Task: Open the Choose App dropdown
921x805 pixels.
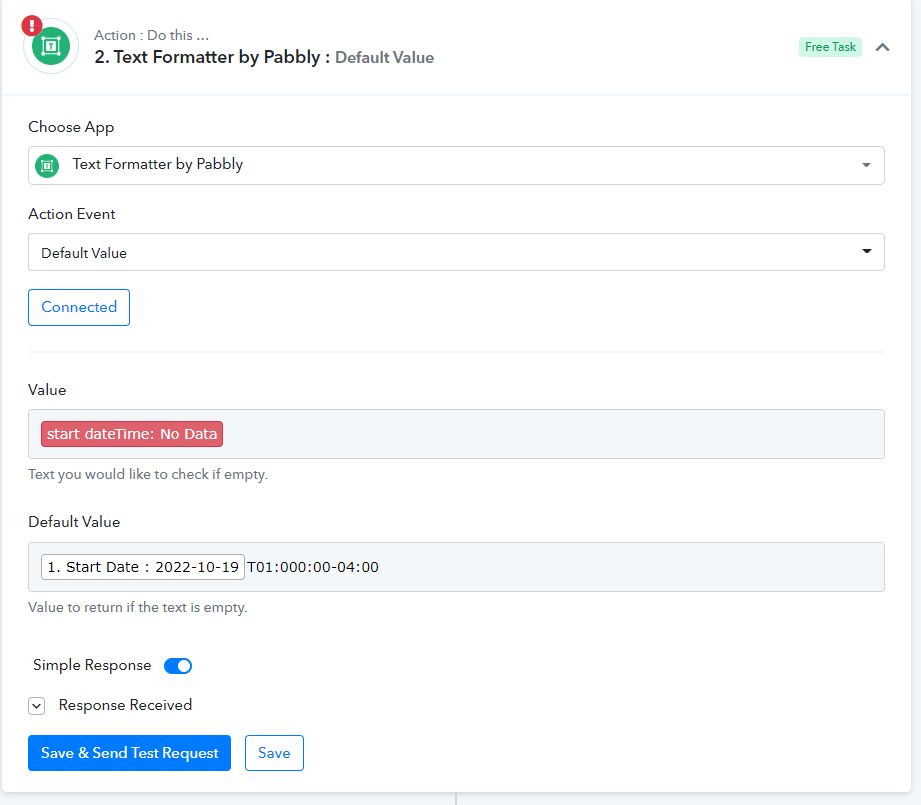Action: click(x=456, y=166)
